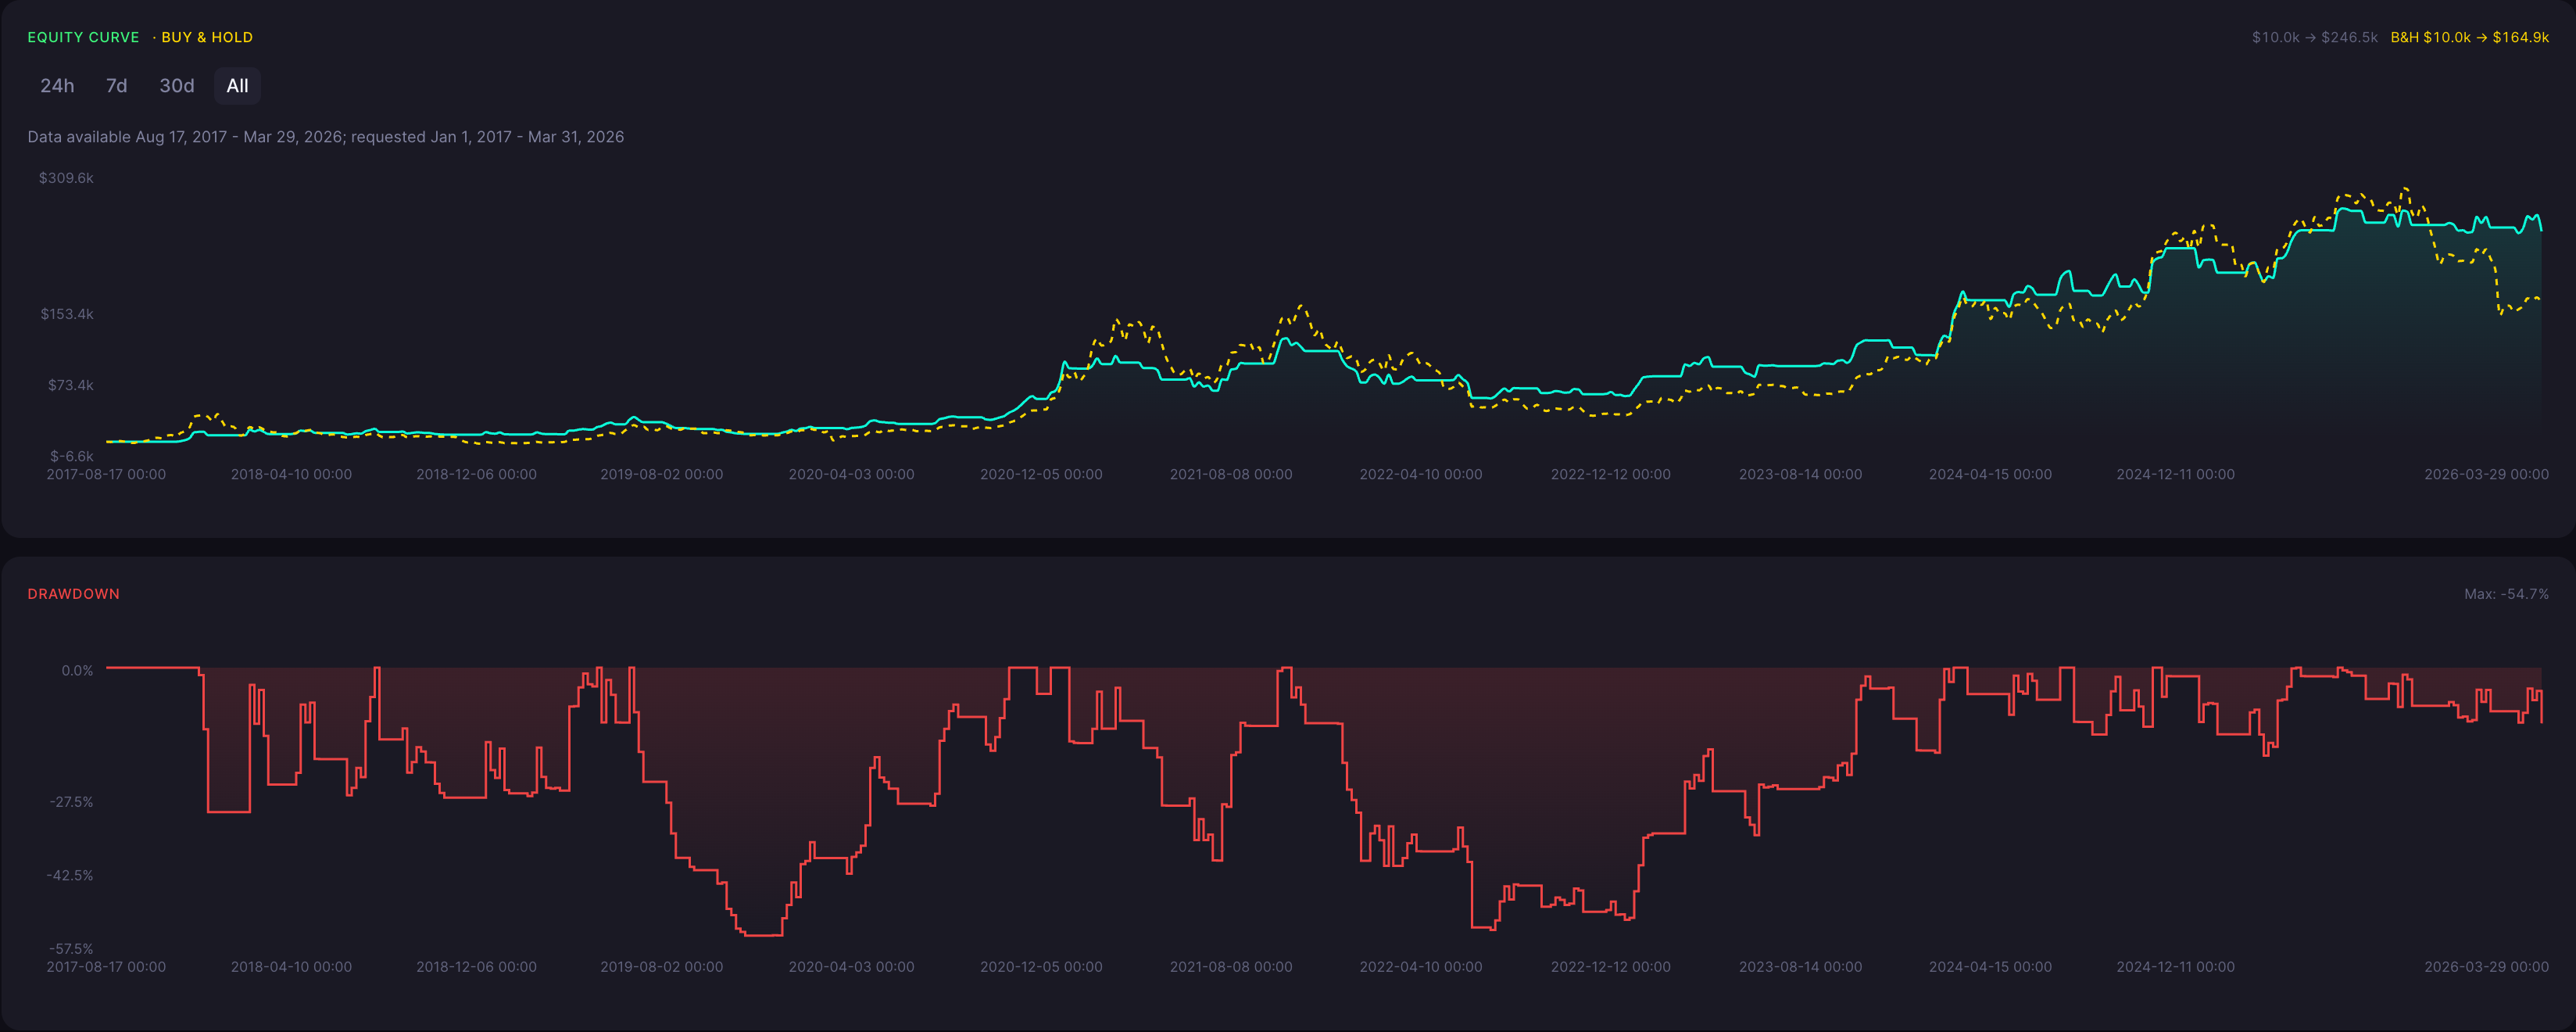Click the B&H $10.0k → $164.9k summary
The image size is (2576, 1032).
point(2470,37)
